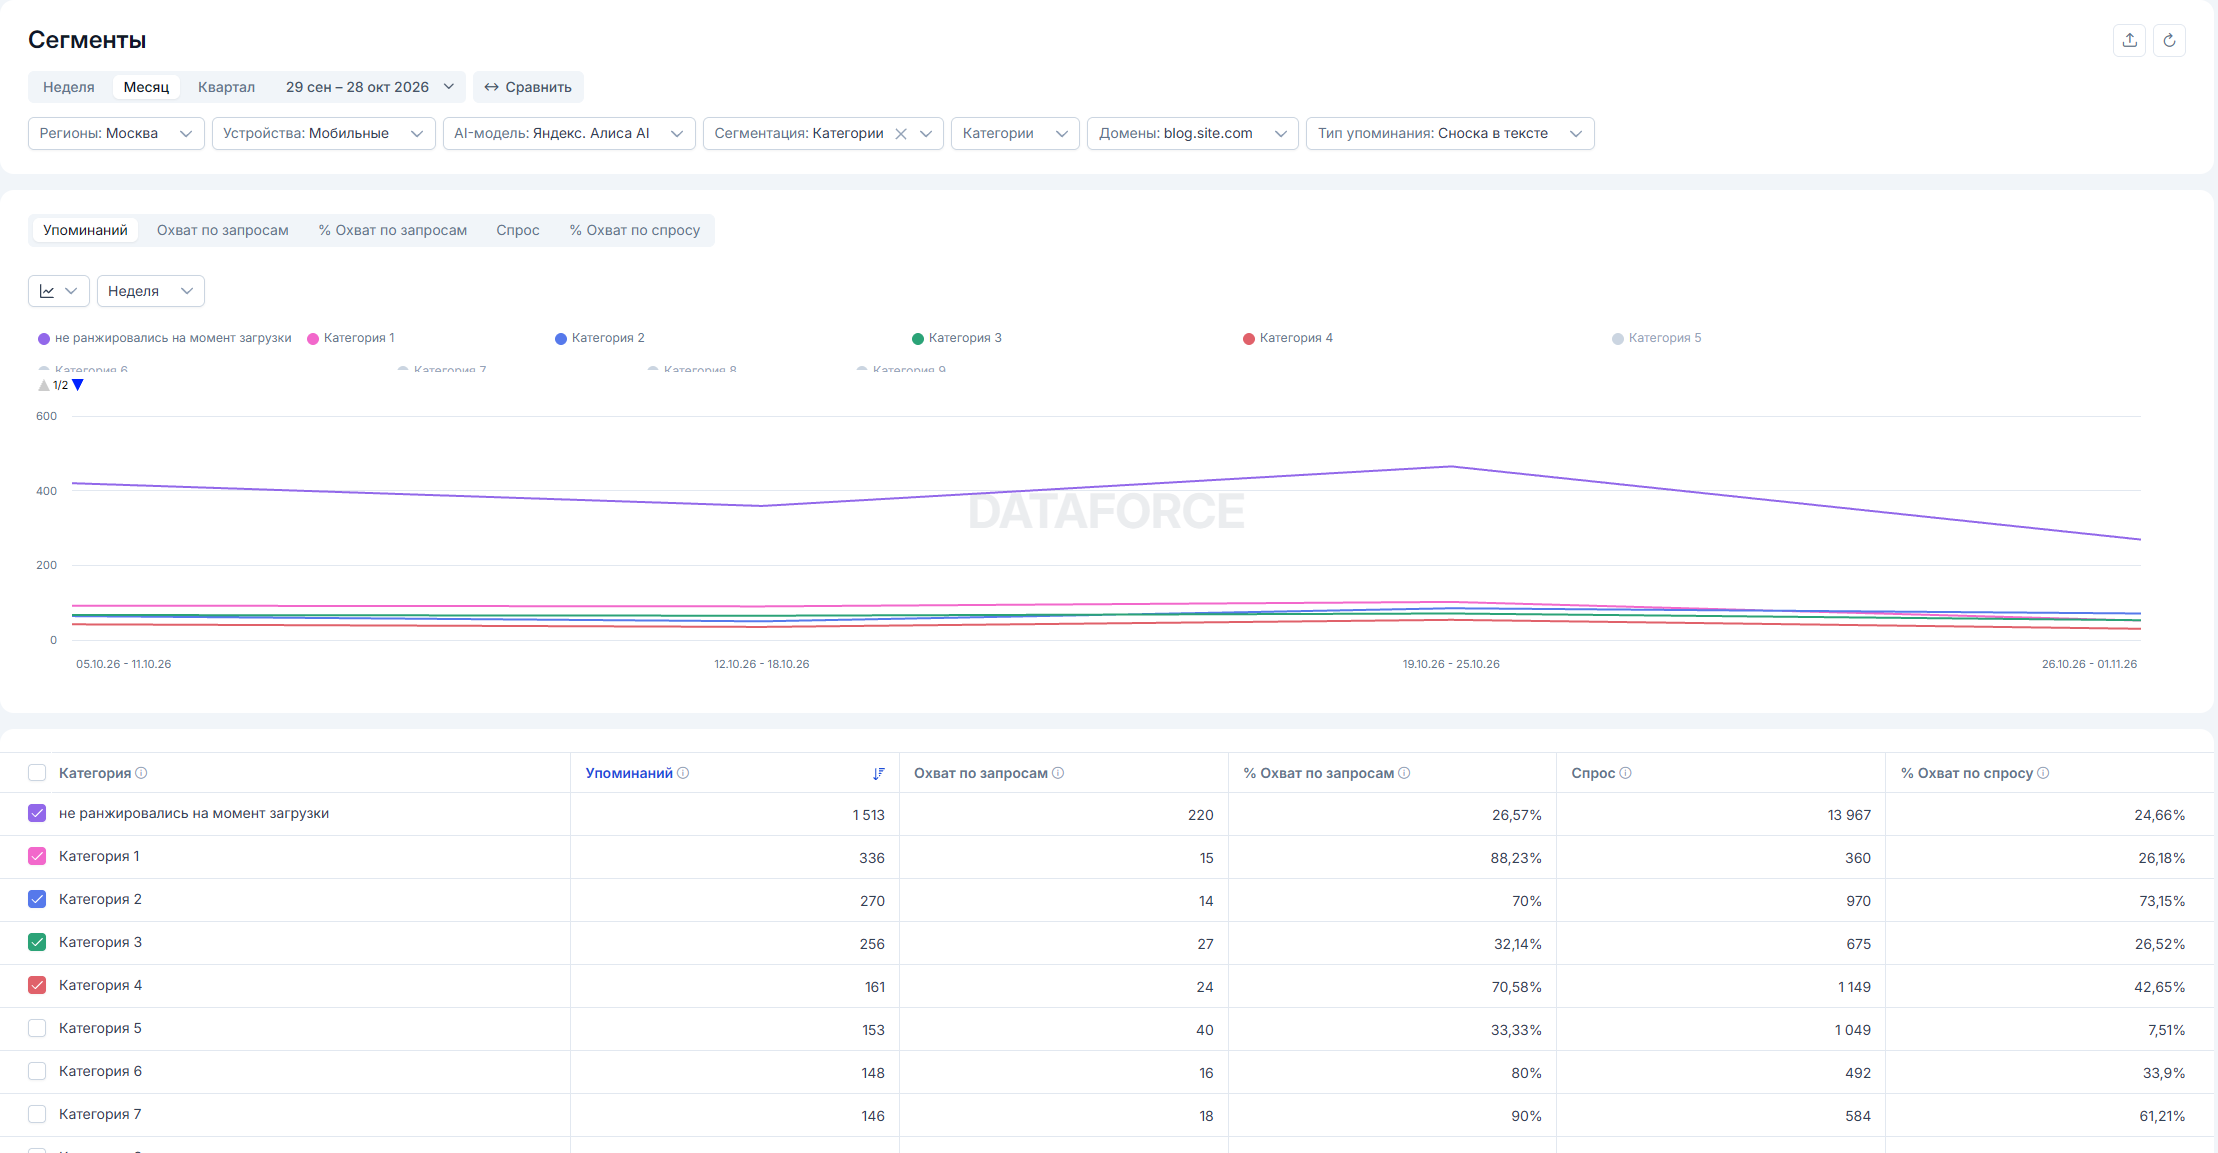Click info icon next to Упоминаний header
2218x1153 pixels.
click(683, 773)
